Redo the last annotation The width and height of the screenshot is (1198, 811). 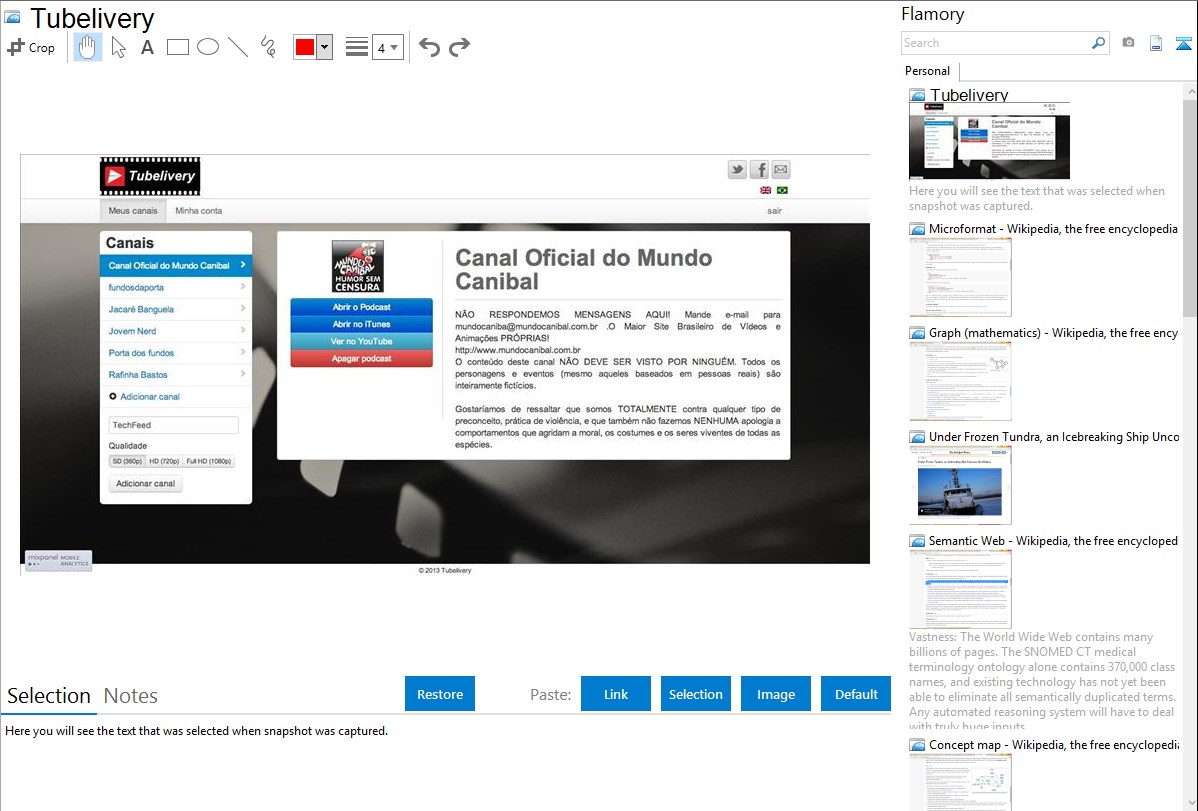459,47
